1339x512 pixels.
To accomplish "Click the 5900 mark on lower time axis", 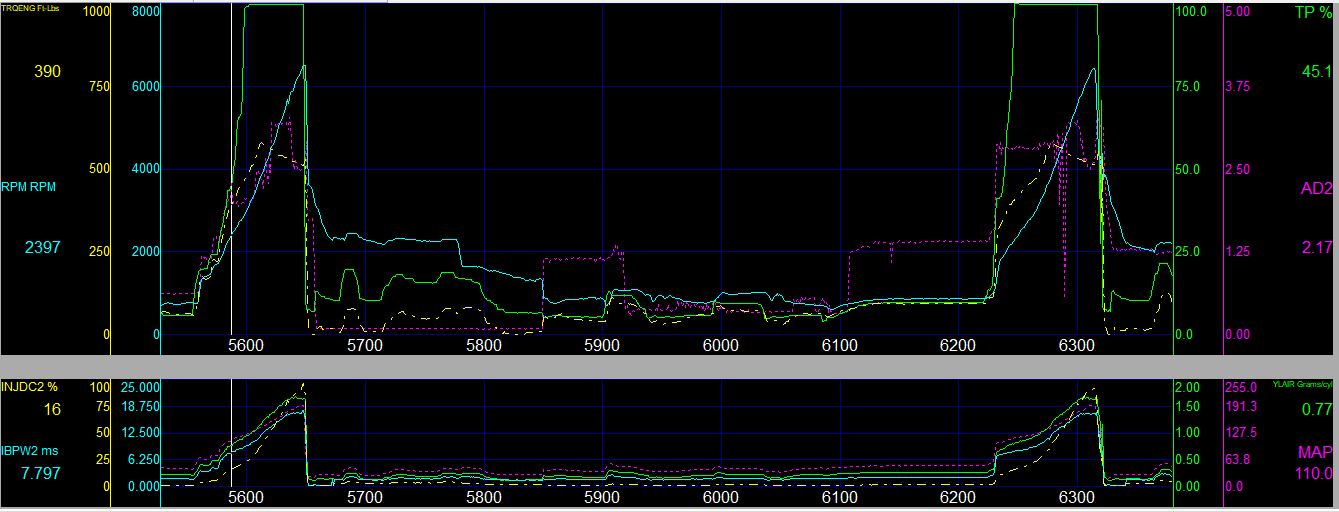I will pos(601,497).
